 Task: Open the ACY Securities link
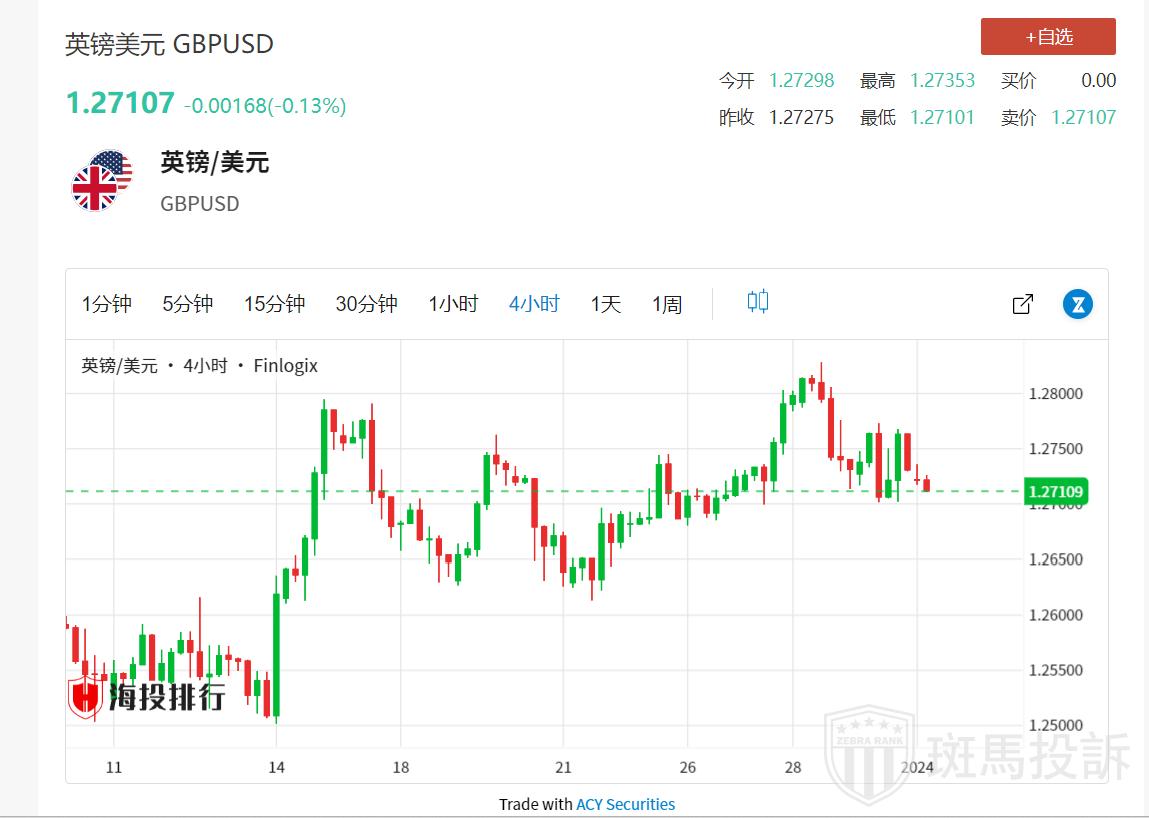(x=625, y=804)
